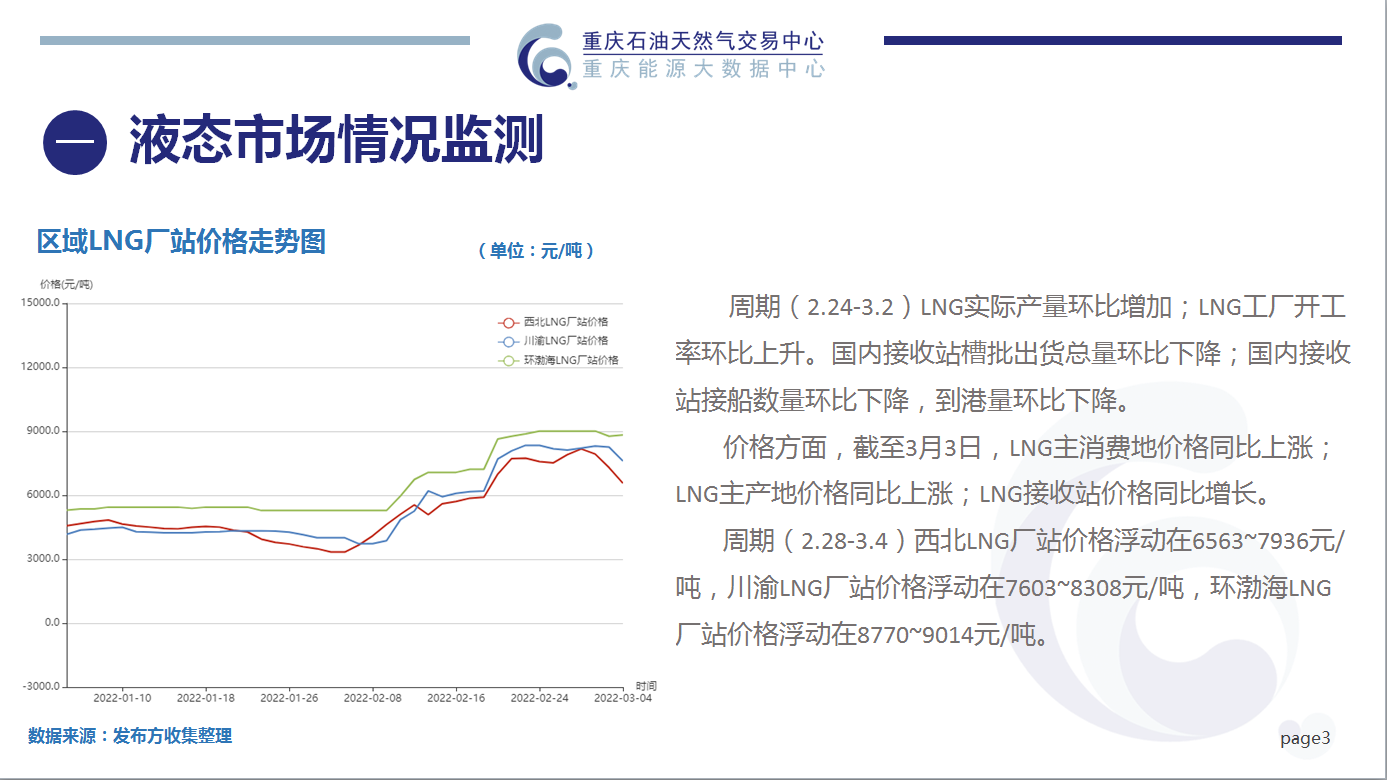Click the paragraph line starting 周期（2.28-3.4）
1387x780 pixels.
pyautogui.click(x=1034, y=541)
